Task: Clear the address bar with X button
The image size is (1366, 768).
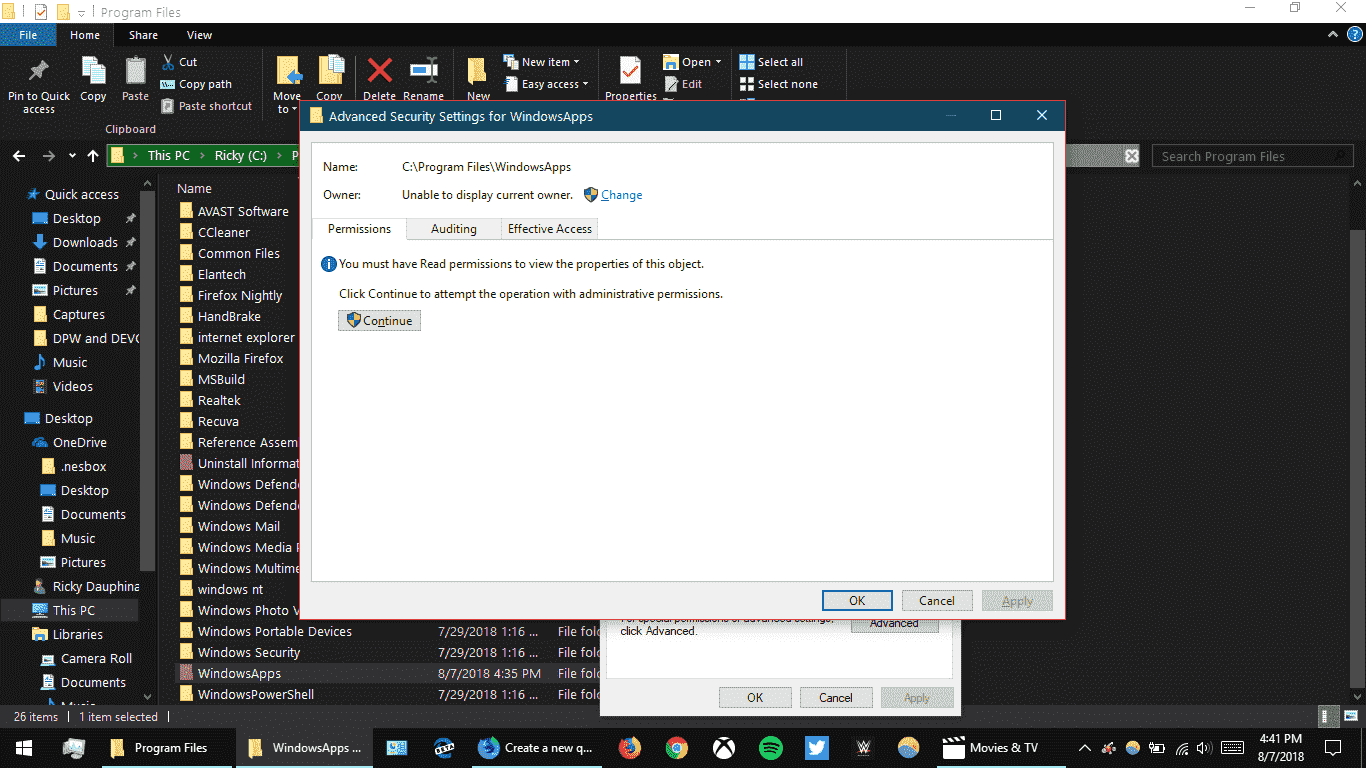Action: pos(1131,156)
